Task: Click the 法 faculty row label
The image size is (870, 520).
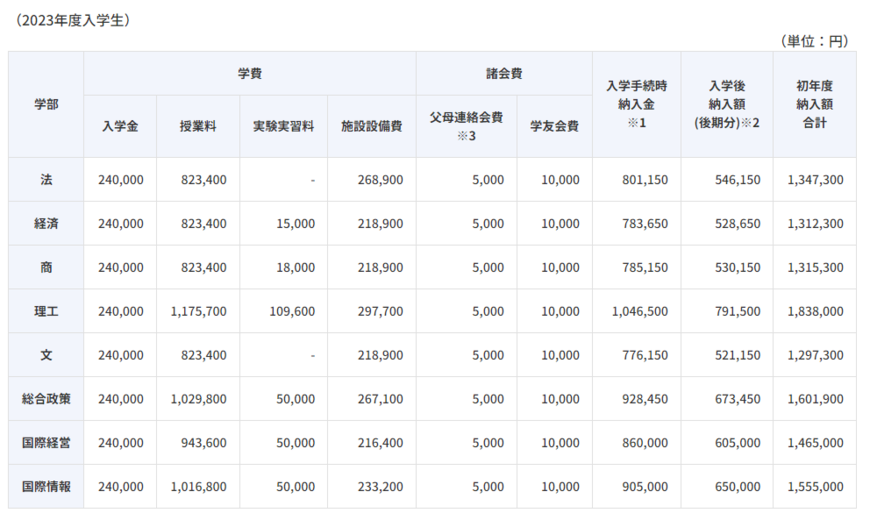Action: 46,180
